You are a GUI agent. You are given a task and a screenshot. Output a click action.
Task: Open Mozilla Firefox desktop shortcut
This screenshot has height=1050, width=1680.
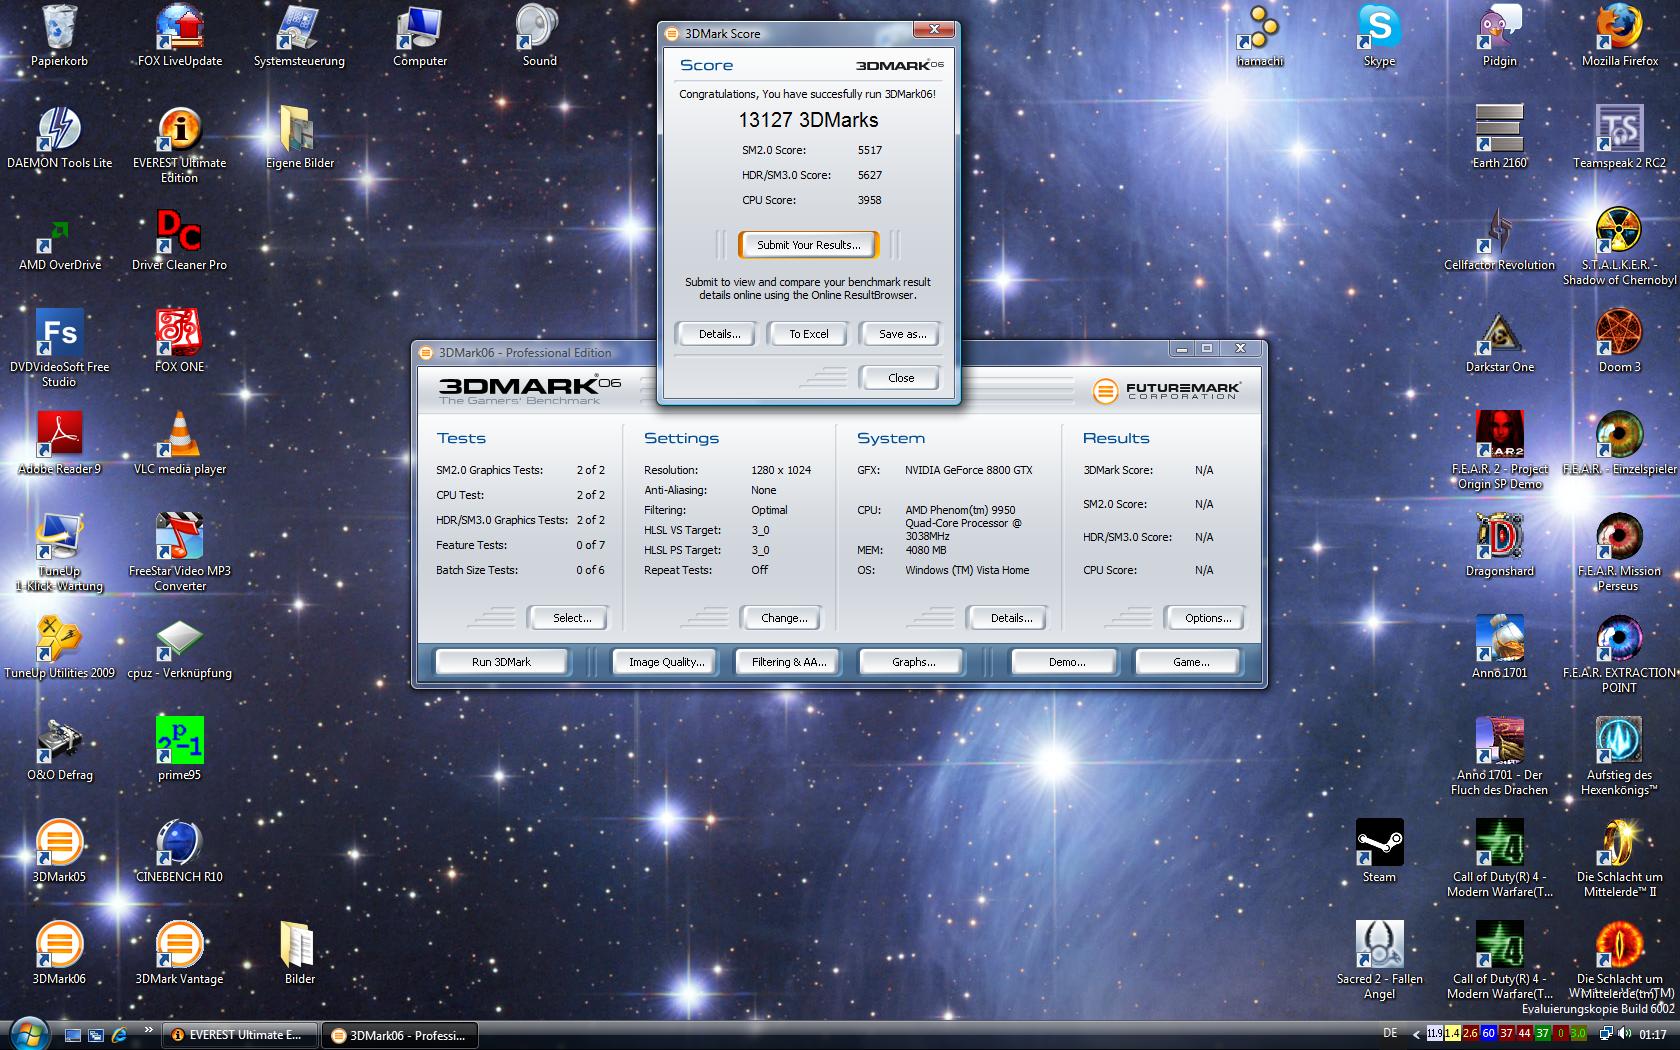(x=1619, y=36)
